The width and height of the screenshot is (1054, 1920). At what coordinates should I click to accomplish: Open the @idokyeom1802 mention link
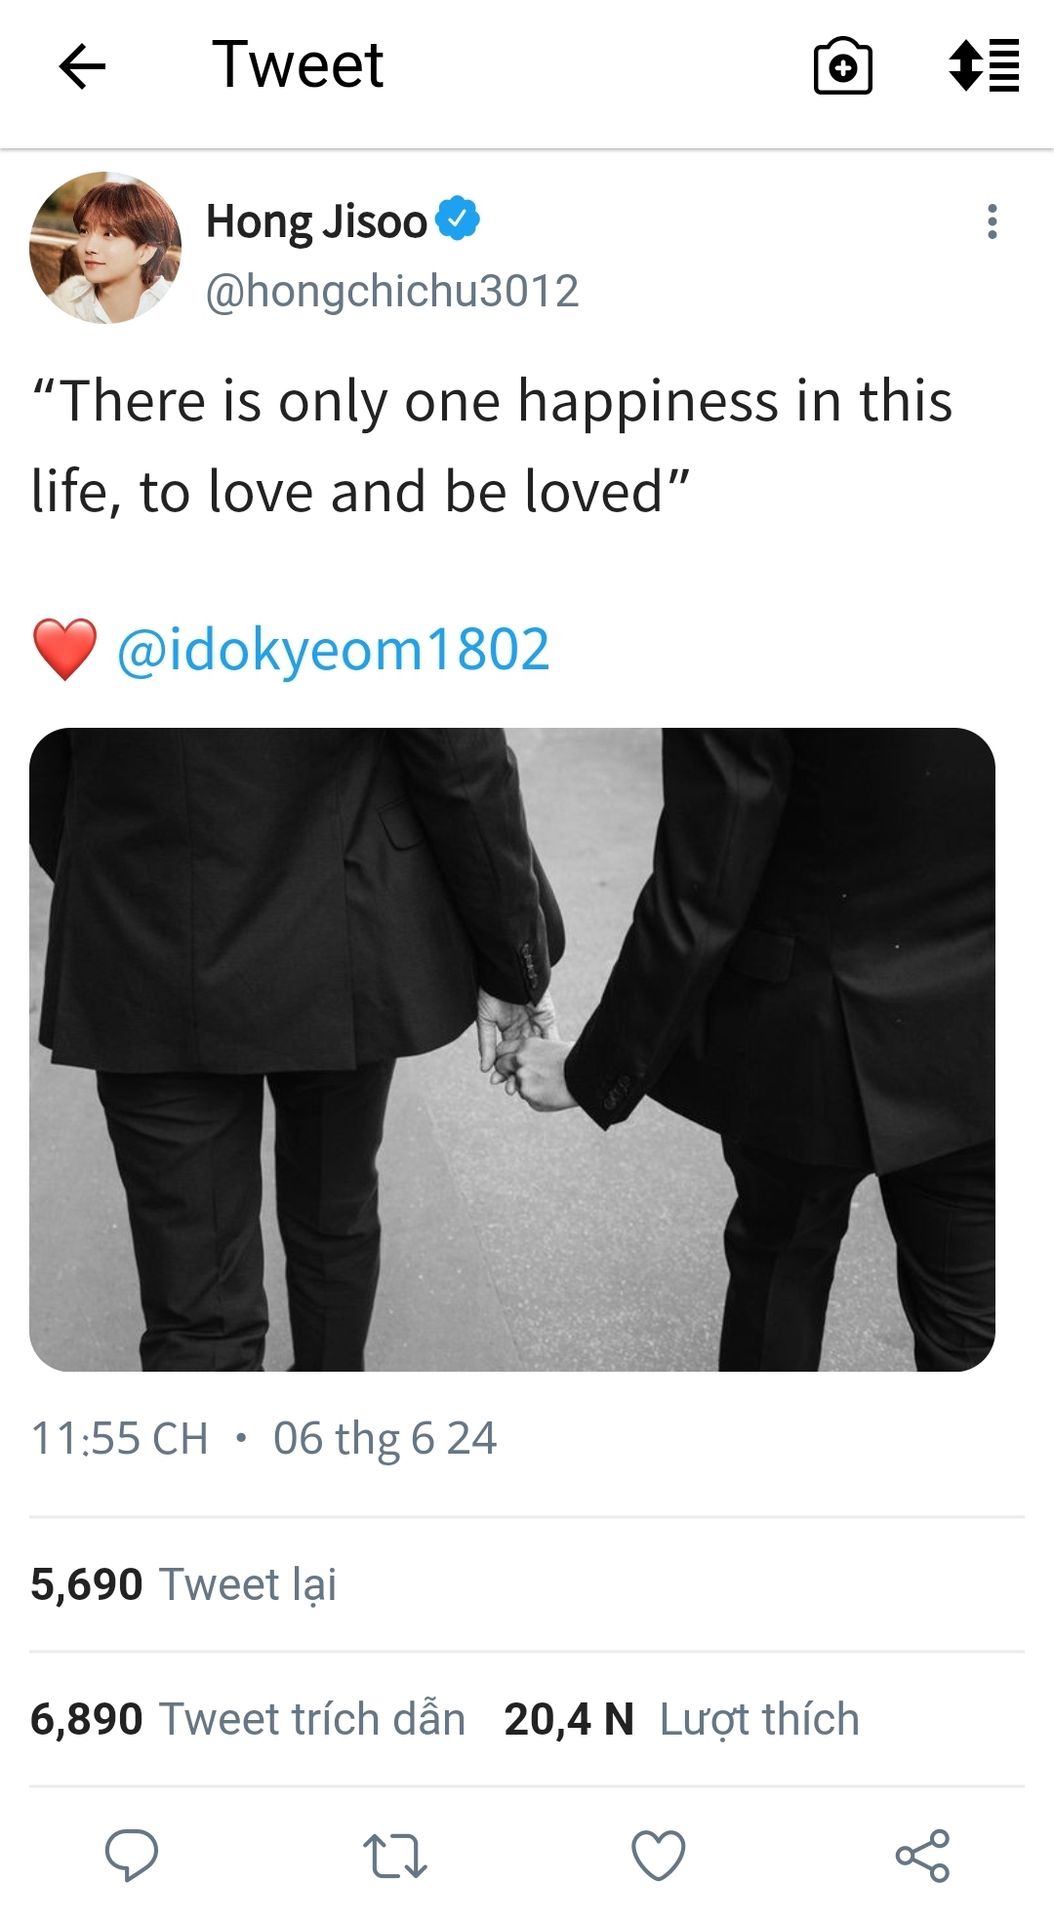click(333, 649)
